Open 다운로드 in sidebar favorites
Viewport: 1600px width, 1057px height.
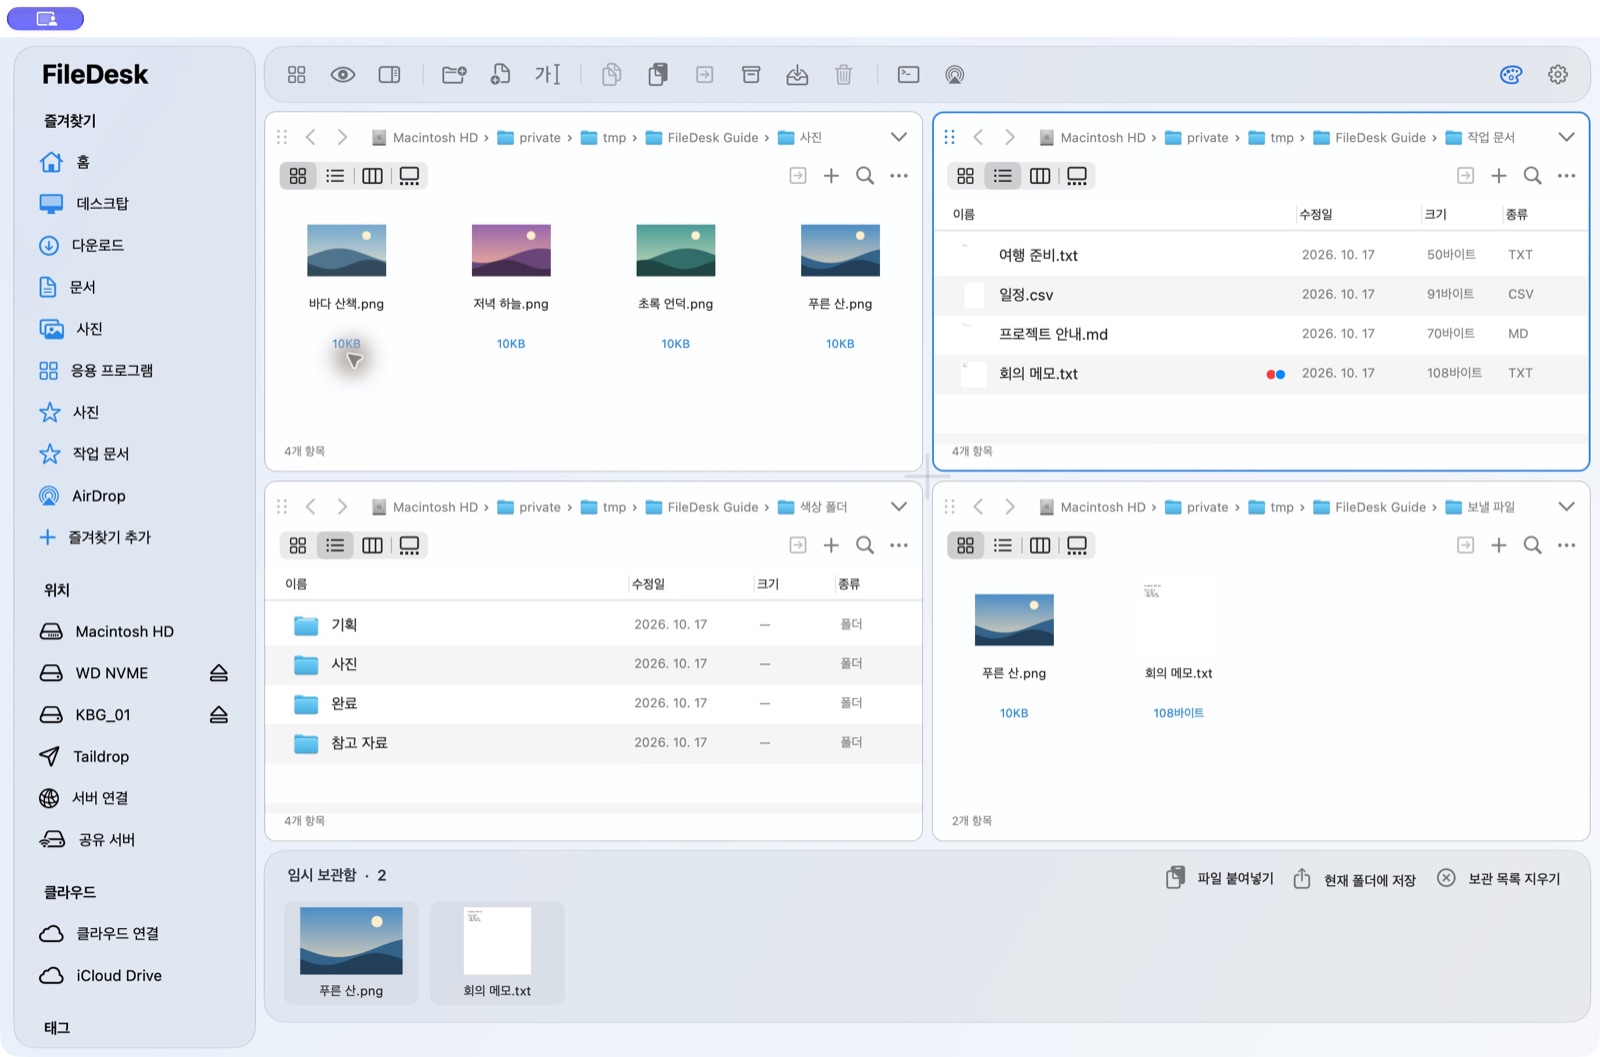98,245
